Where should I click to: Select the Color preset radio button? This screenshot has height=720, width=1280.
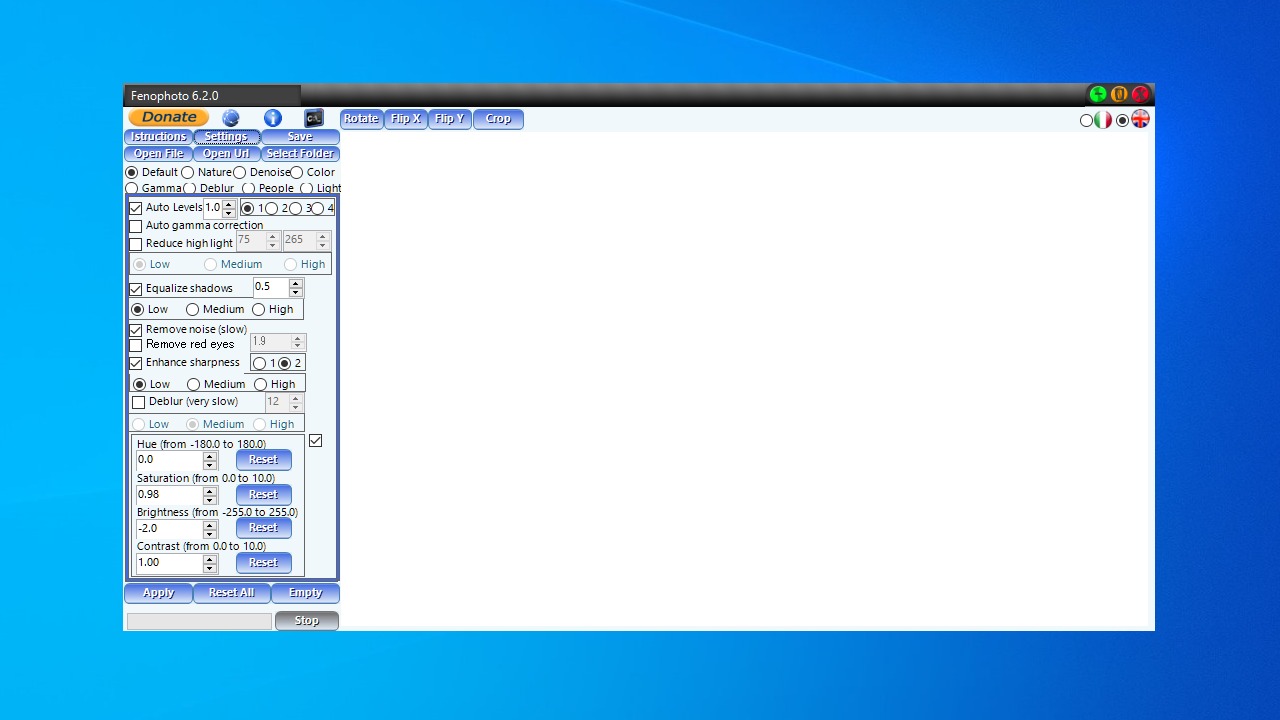point(297,172)
